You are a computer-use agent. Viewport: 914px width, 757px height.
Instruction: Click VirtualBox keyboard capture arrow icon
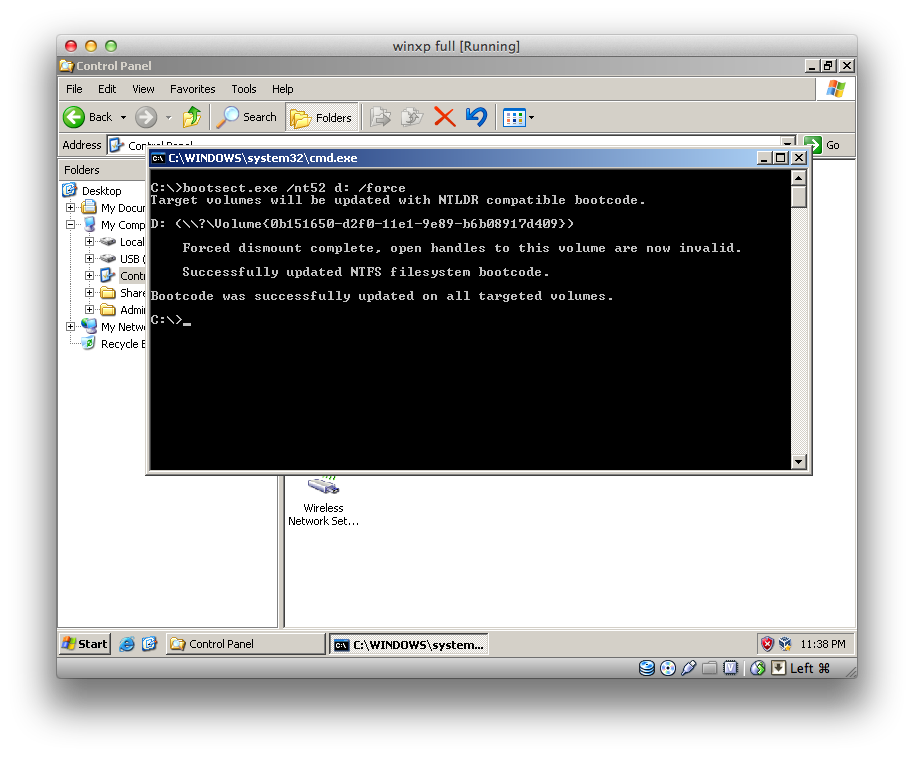coord(778,668)
